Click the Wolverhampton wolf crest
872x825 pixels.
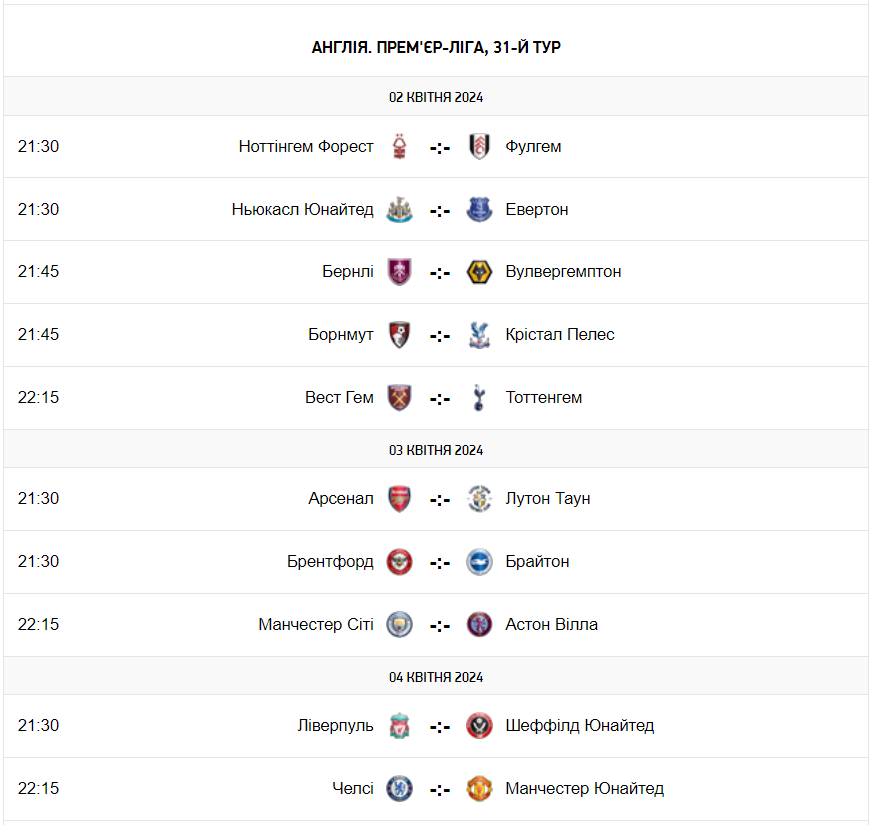tap(480, 272)
